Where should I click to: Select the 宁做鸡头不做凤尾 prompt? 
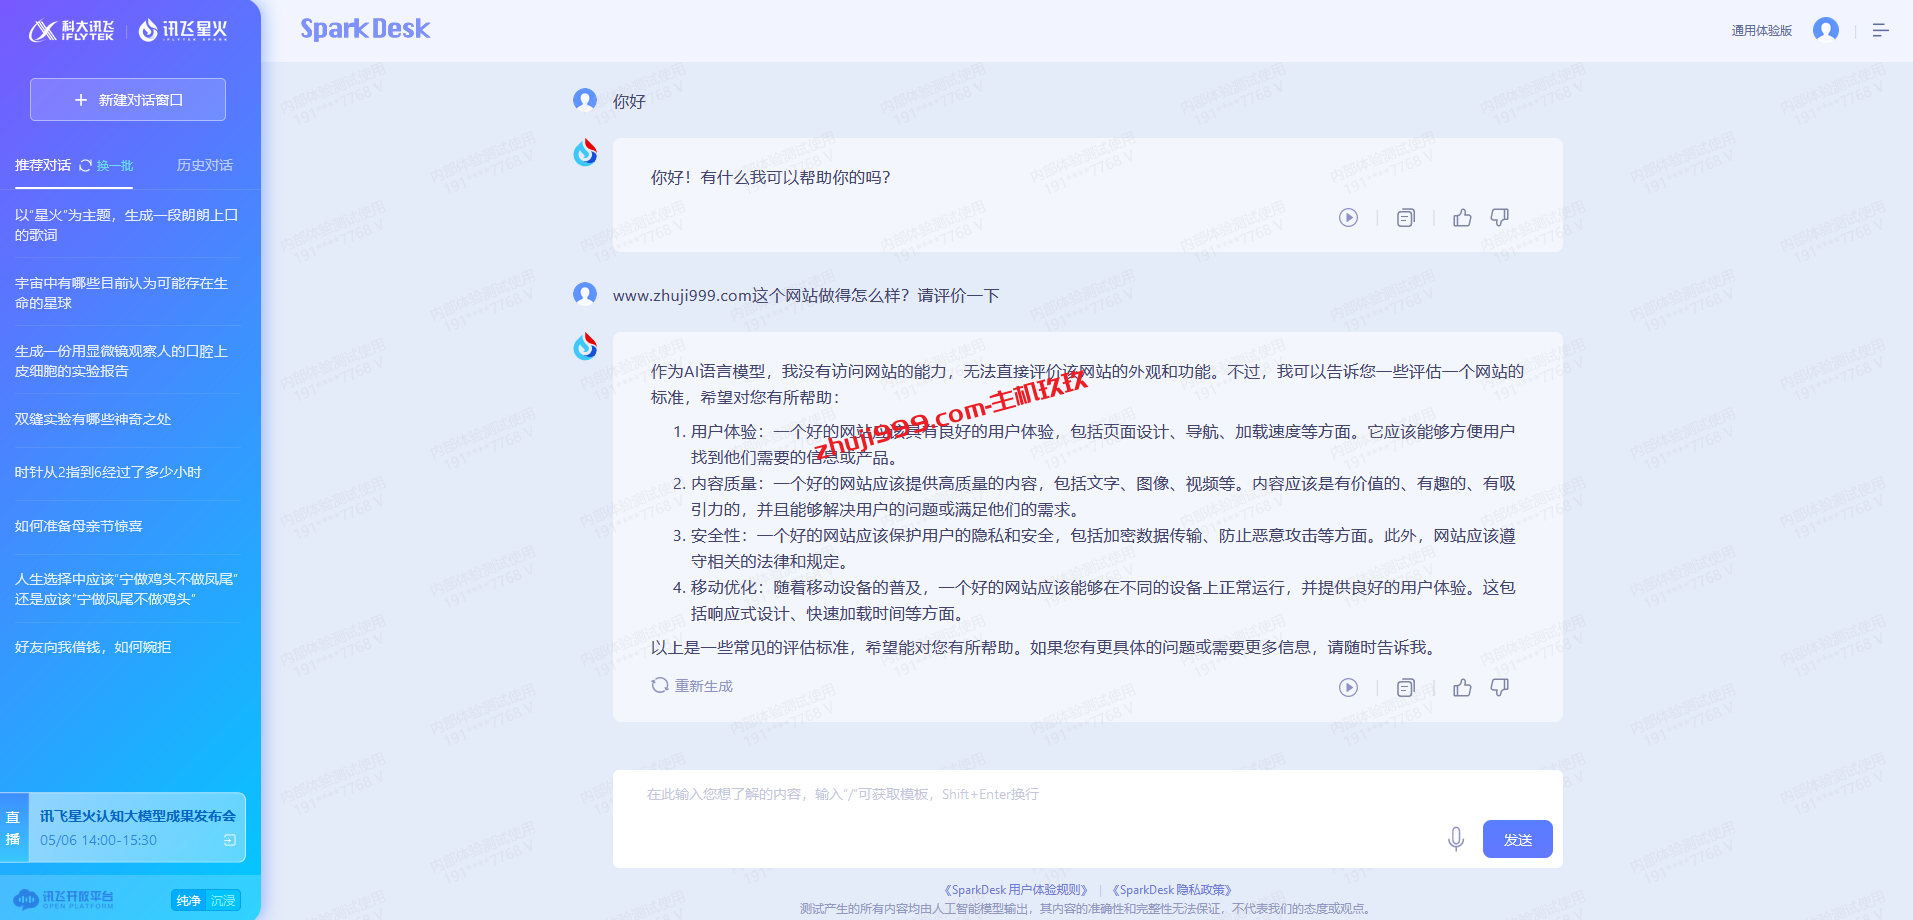point(127,589)
